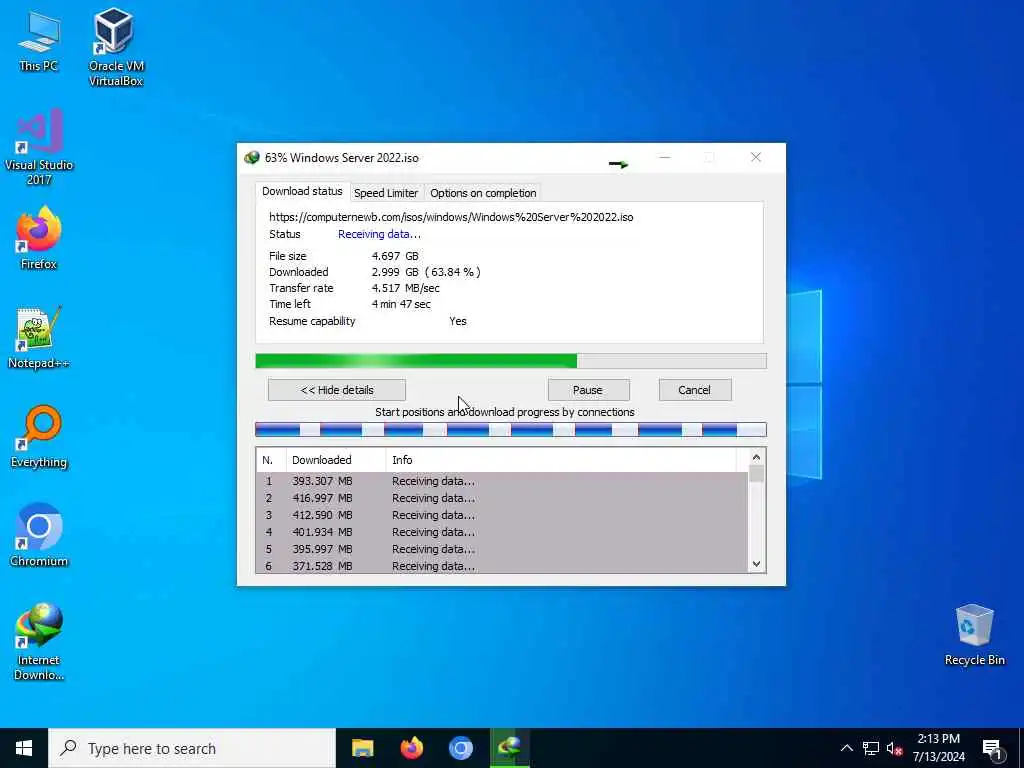Select connection row 5 with 395.997 MB

(502, 549)
